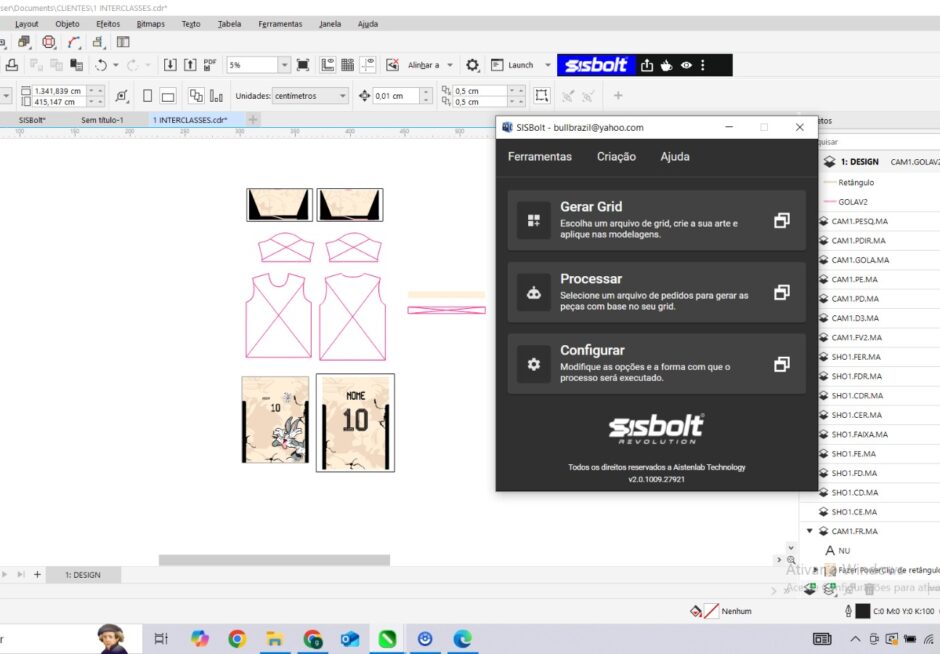Viewport: 940px width, 654px height.
Task: Open Ferramentas tab in SISBolt window
Action: pos(540,156)
